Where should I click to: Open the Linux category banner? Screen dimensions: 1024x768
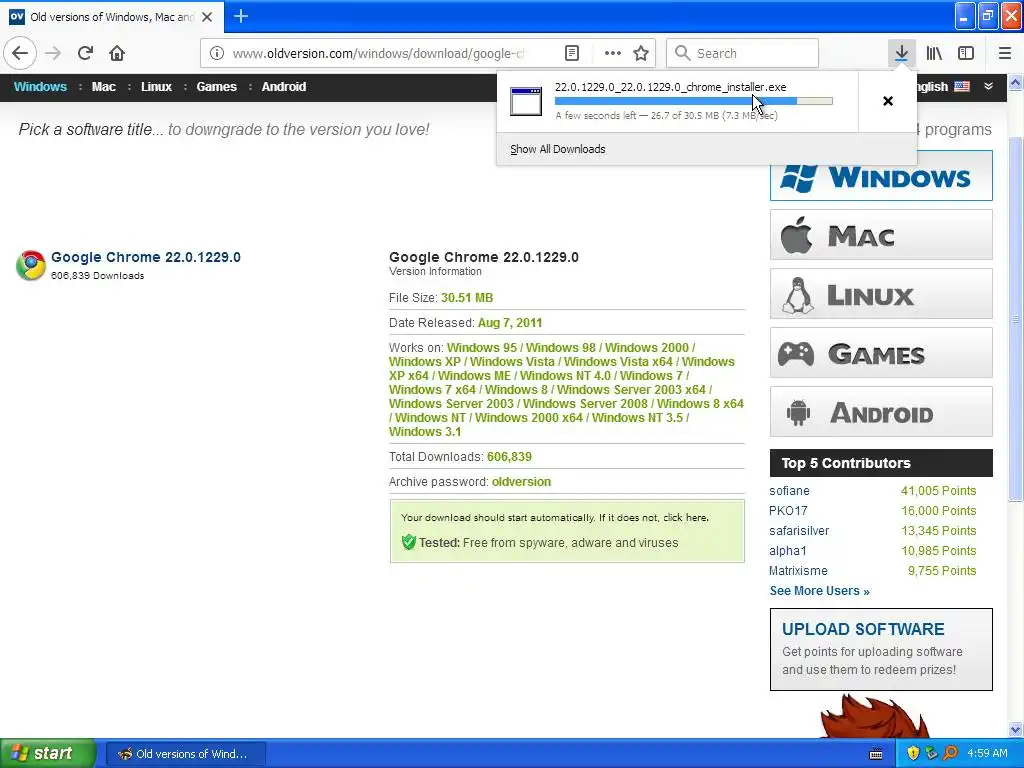point(881,293)
